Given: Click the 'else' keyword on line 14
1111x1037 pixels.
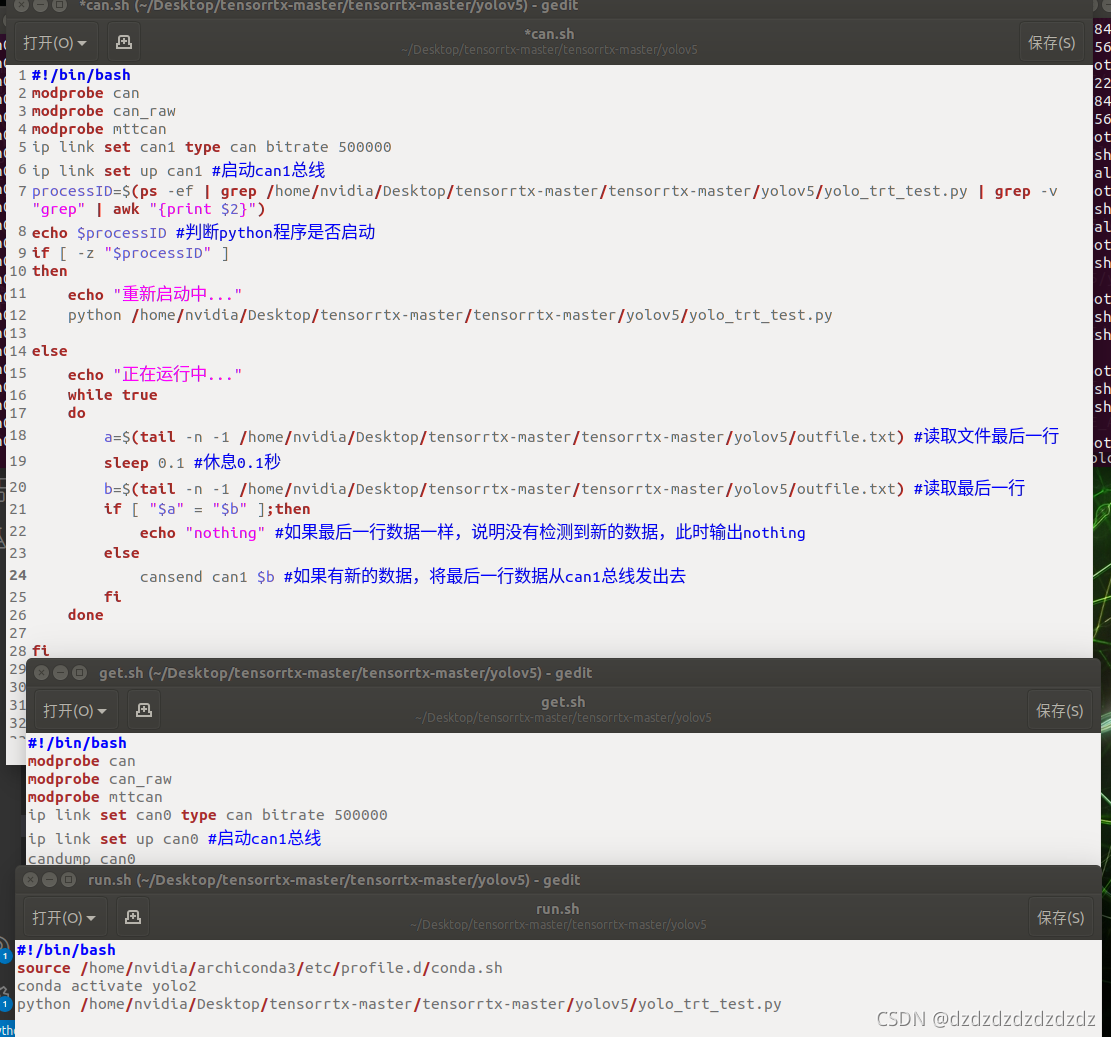Looking at the screenshot, I should coord(50,351).
